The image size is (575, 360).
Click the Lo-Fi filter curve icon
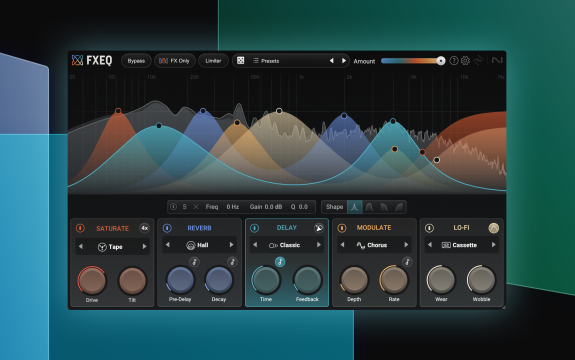pyautogui.click(x=494, y=228)
